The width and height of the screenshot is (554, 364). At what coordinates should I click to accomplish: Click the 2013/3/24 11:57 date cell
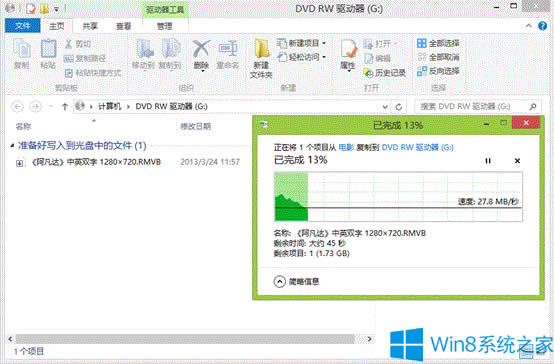(210, 162)
